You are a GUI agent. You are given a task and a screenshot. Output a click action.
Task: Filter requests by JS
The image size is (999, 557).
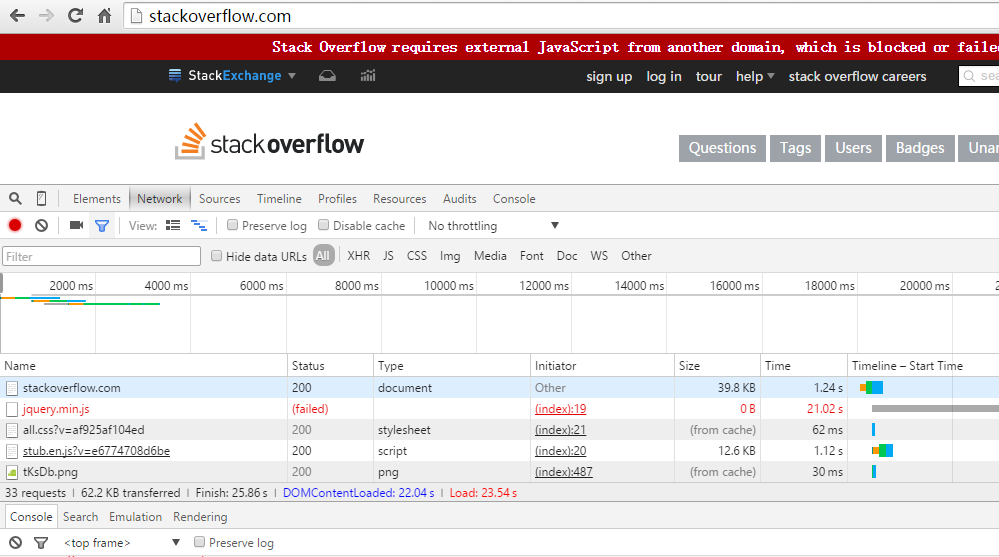pos(389,256)
